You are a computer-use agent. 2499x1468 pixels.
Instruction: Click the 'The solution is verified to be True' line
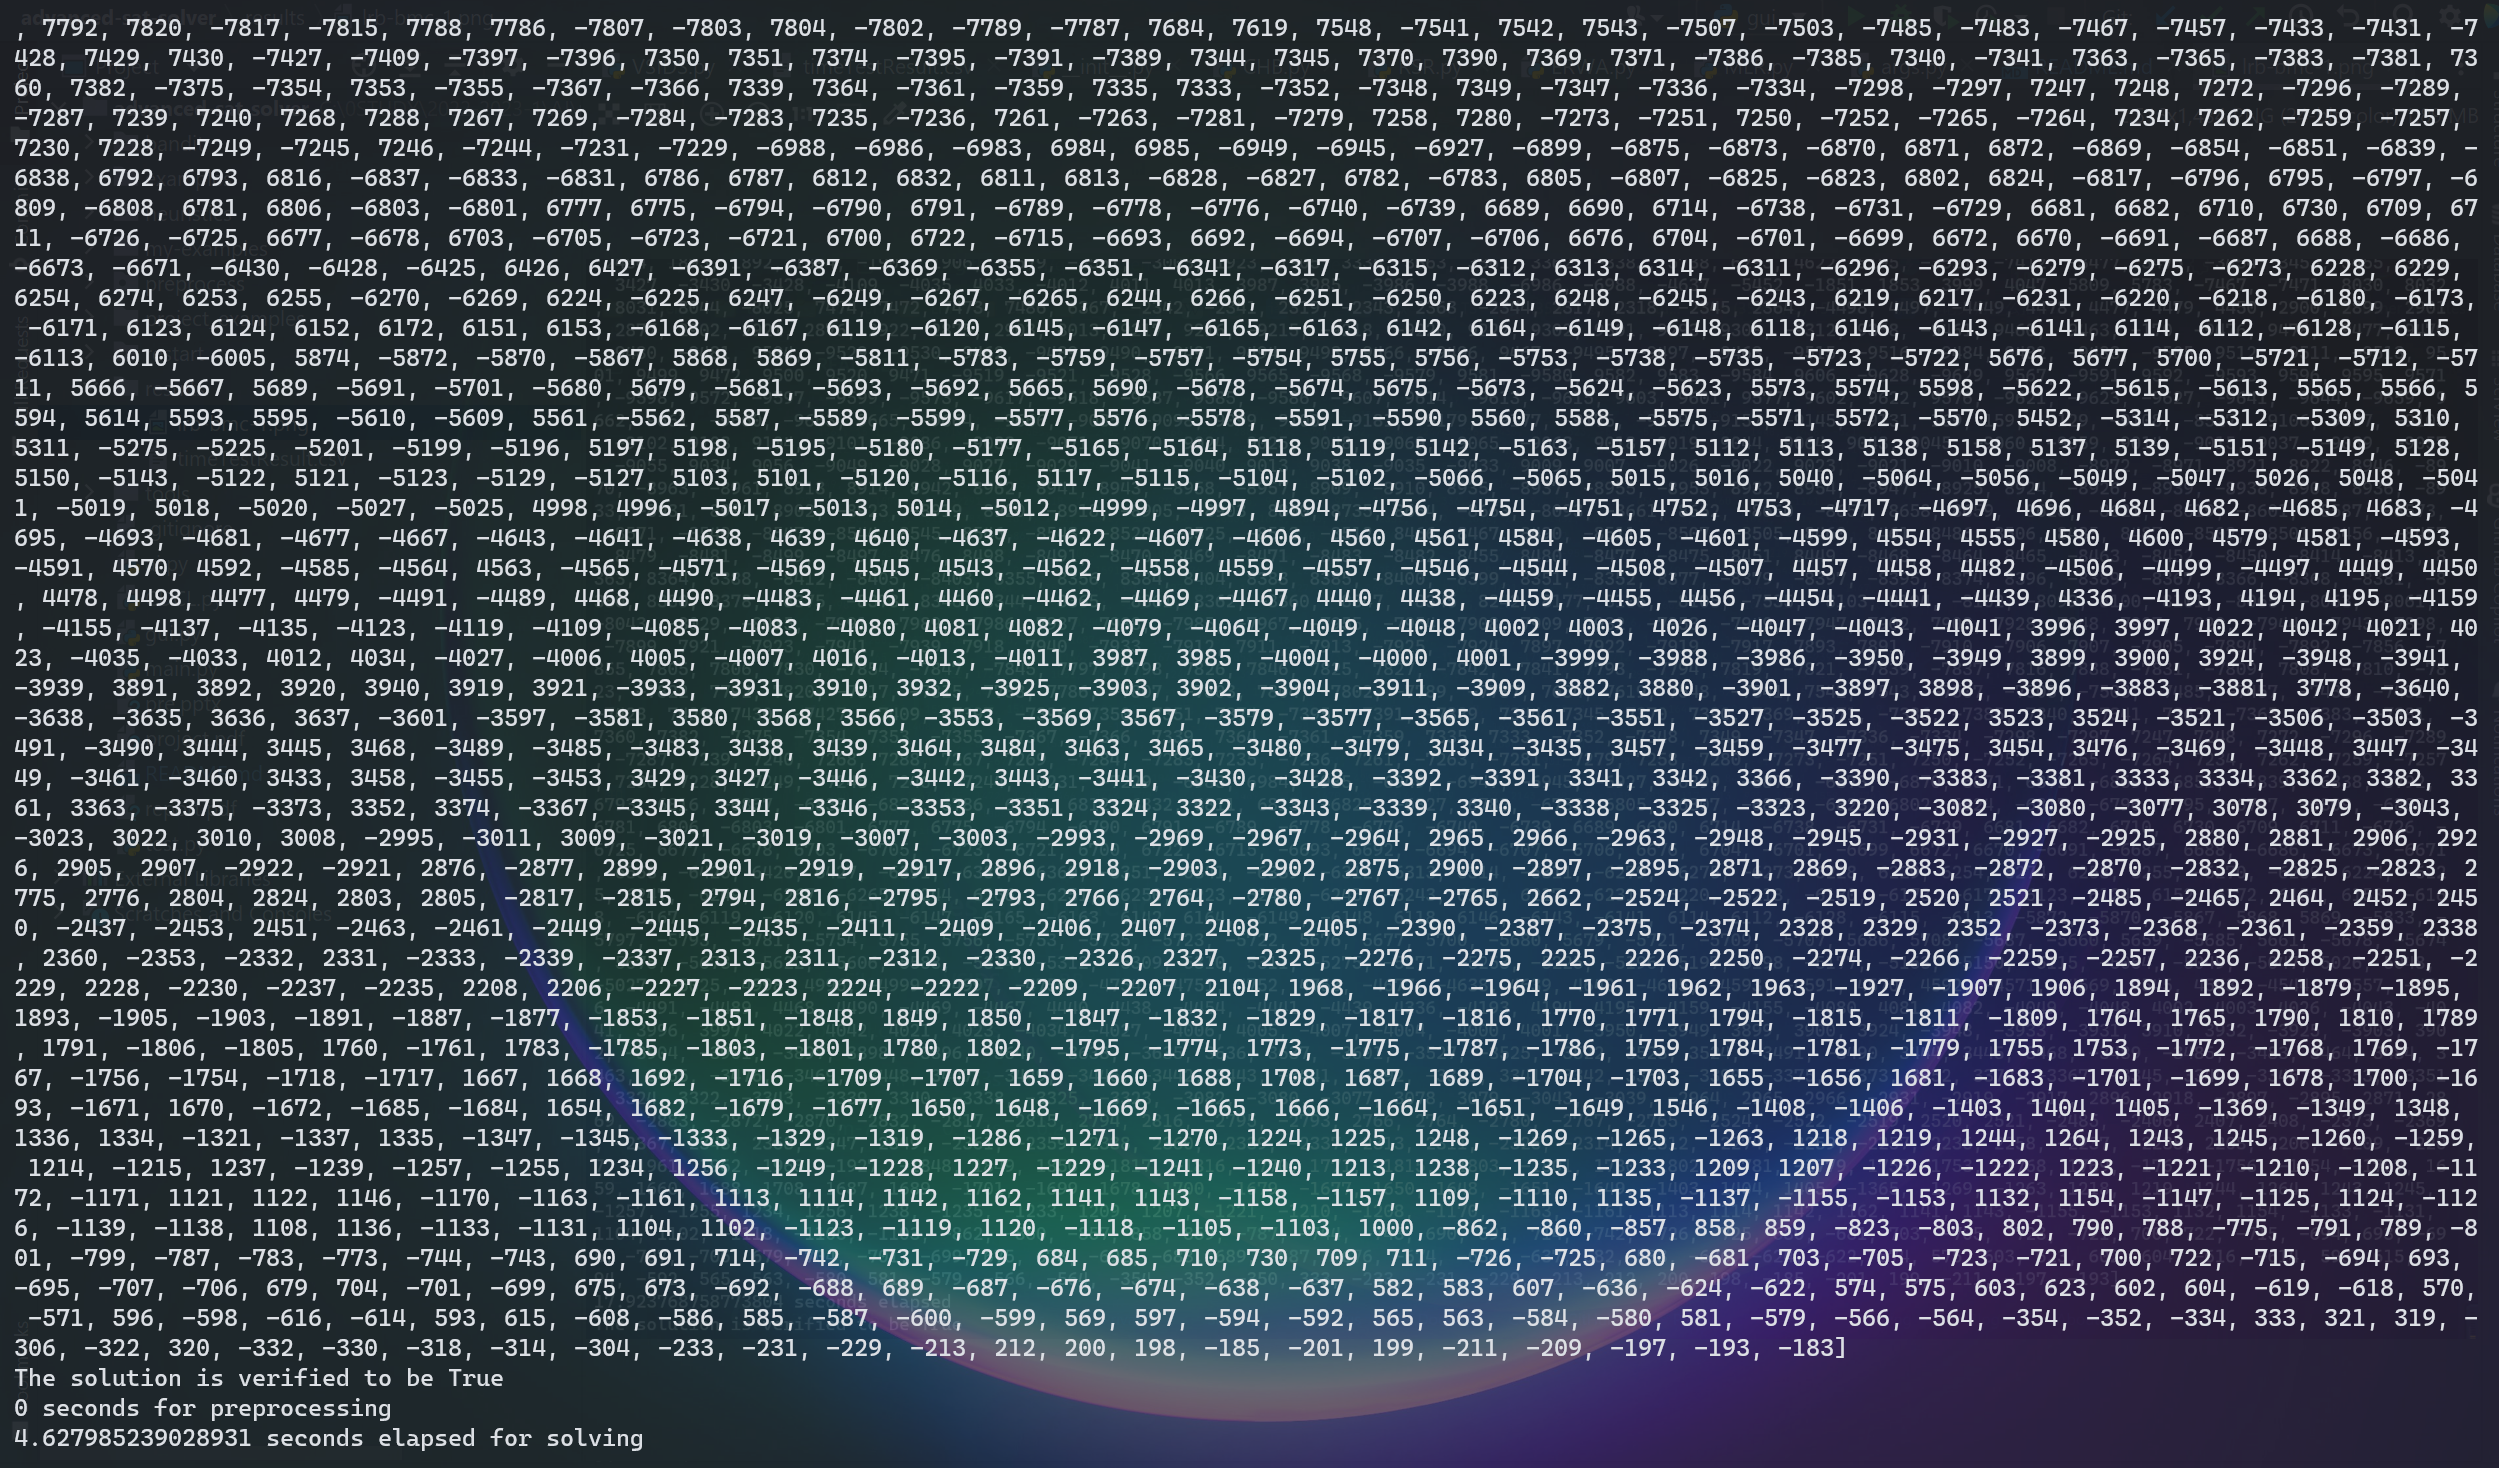[x=258, y=1378]
